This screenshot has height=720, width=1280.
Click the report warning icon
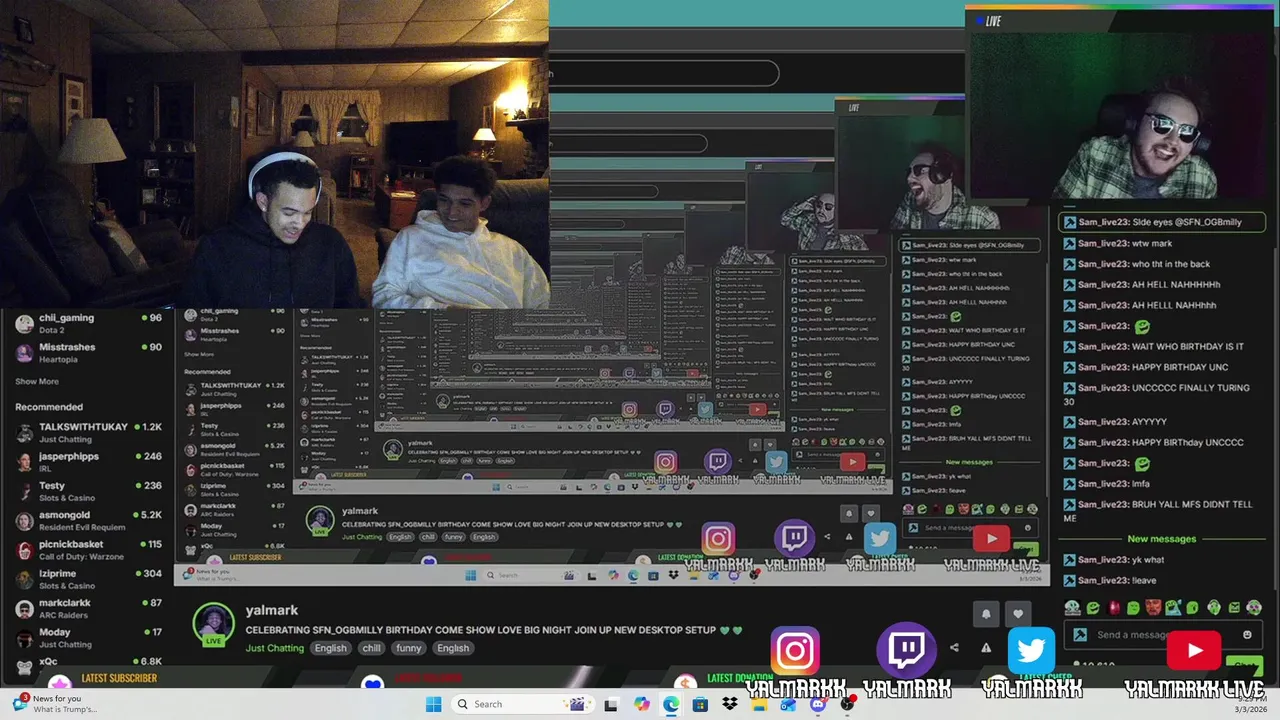coord(986,648)
